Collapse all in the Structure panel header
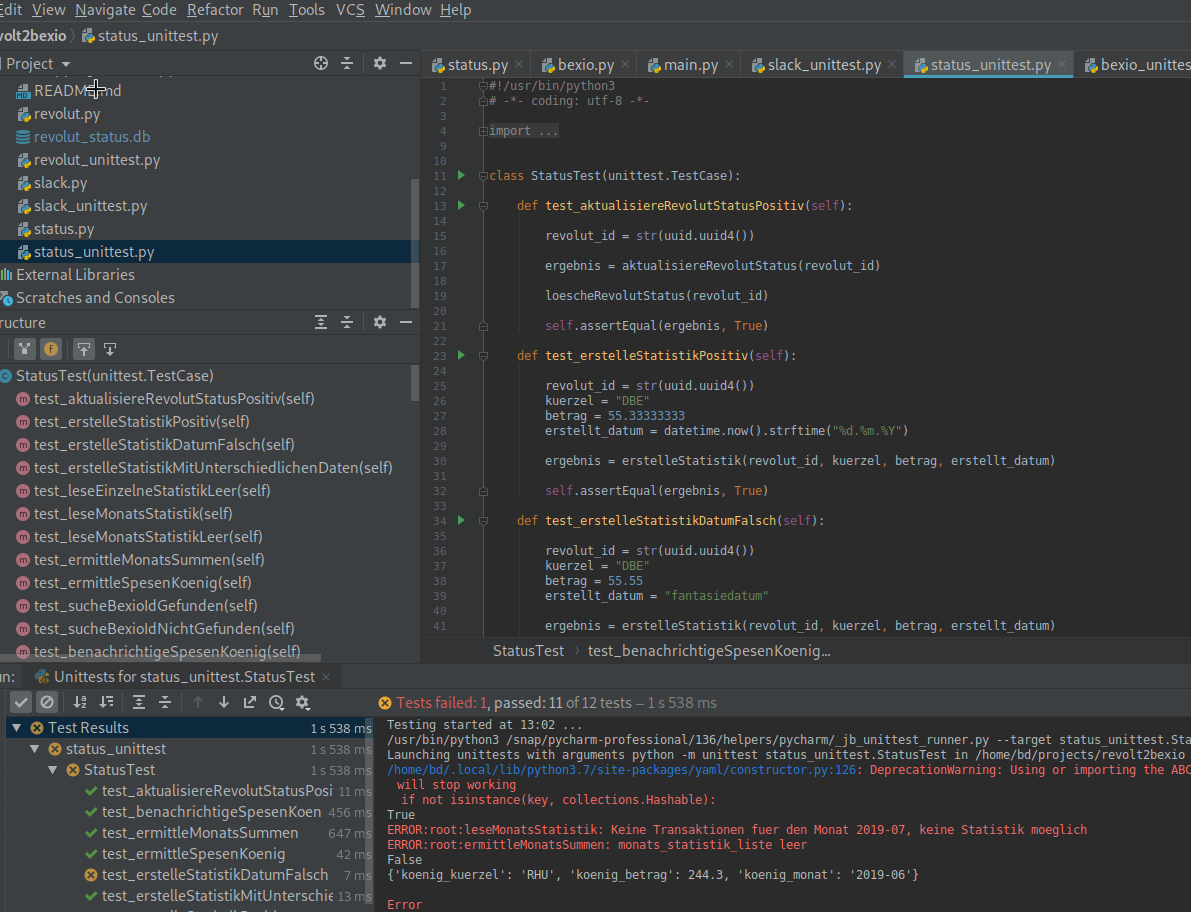 347,323
